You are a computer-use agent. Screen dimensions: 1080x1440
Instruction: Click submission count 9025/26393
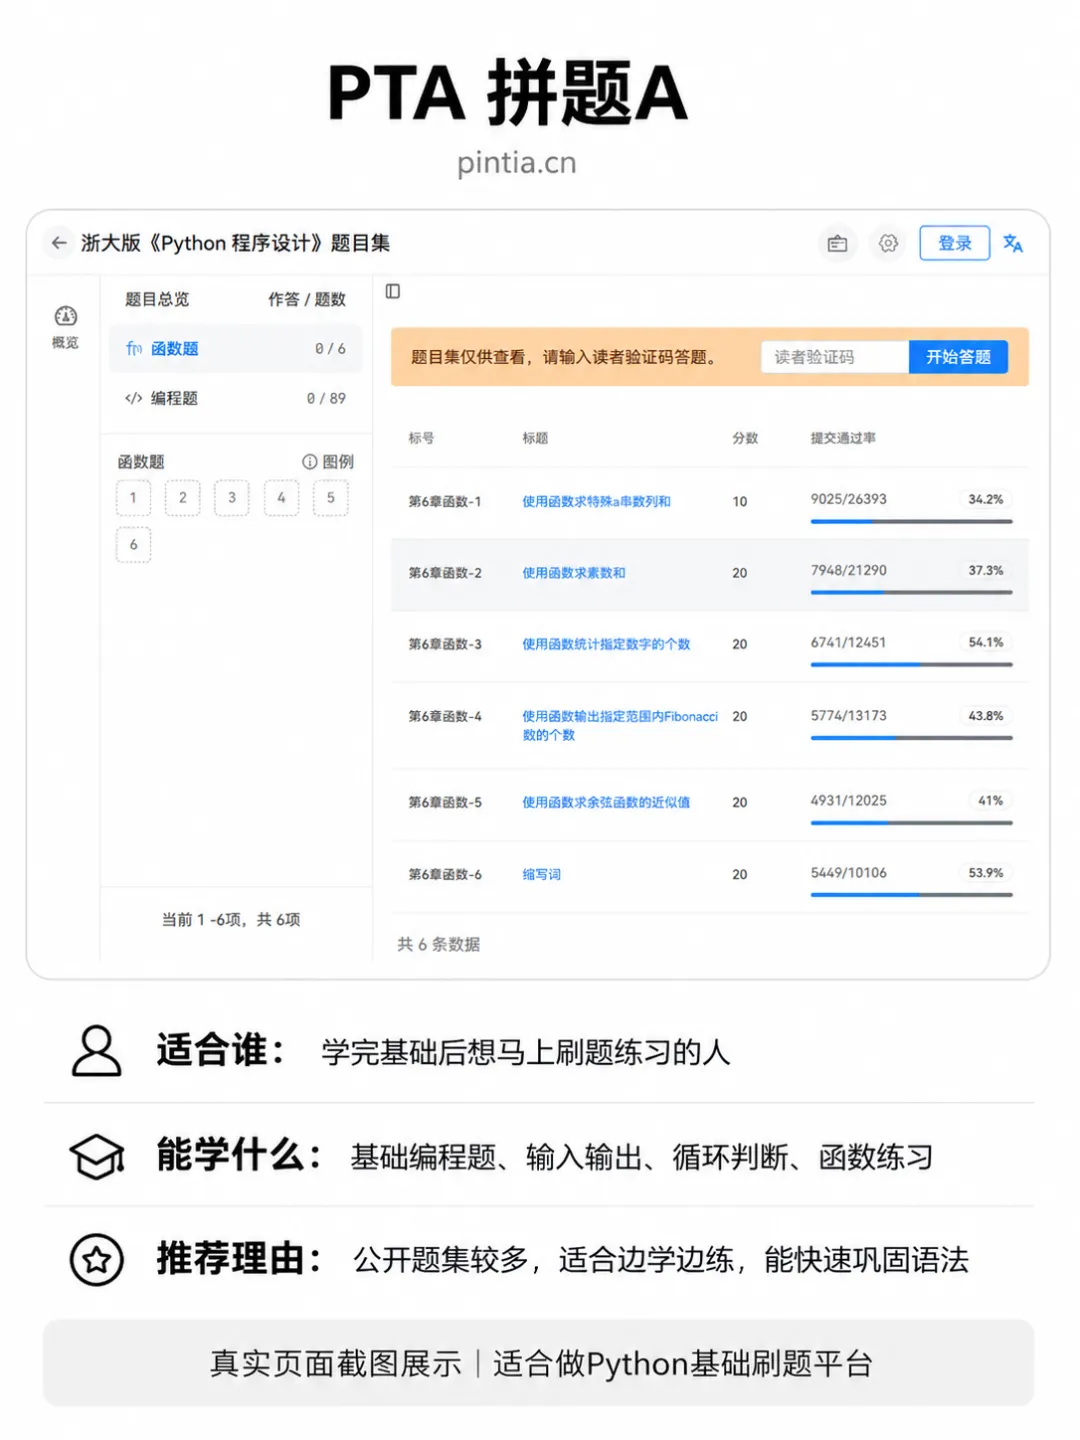click(848, 499)
